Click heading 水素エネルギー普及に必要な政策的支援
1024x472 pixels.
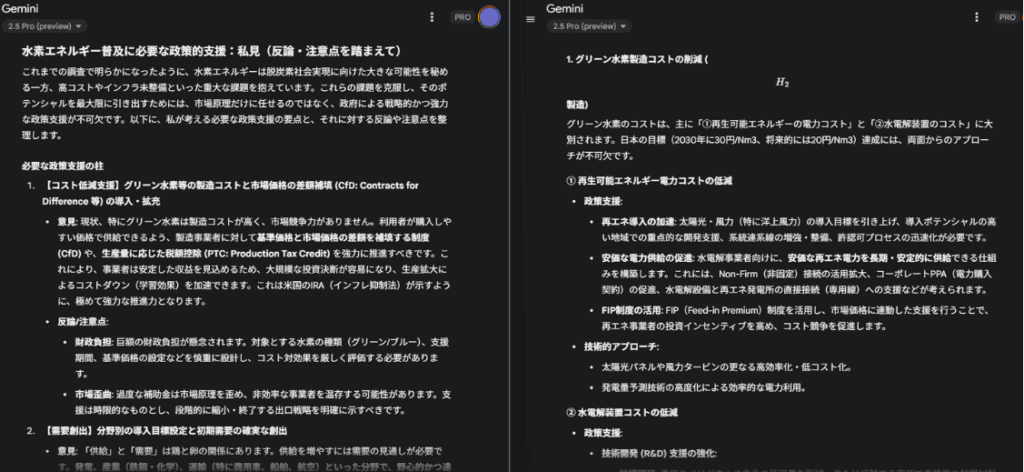[x=211, y=52]
